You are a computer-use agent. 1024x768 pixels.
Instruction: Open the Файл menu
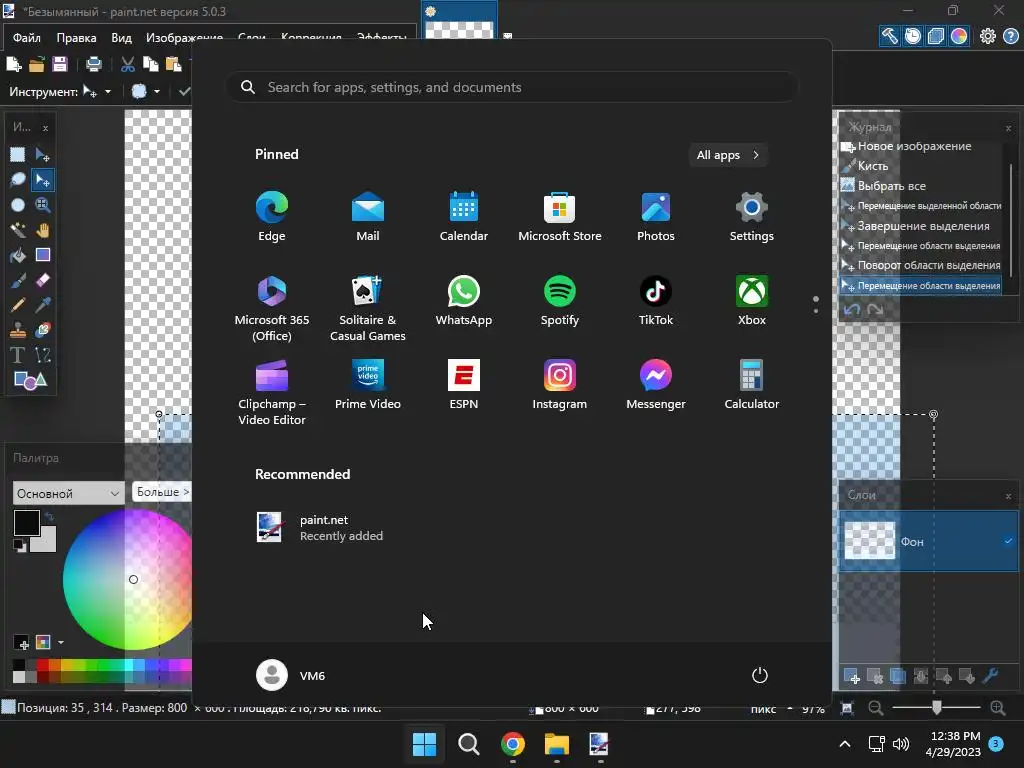coord(27,38)
